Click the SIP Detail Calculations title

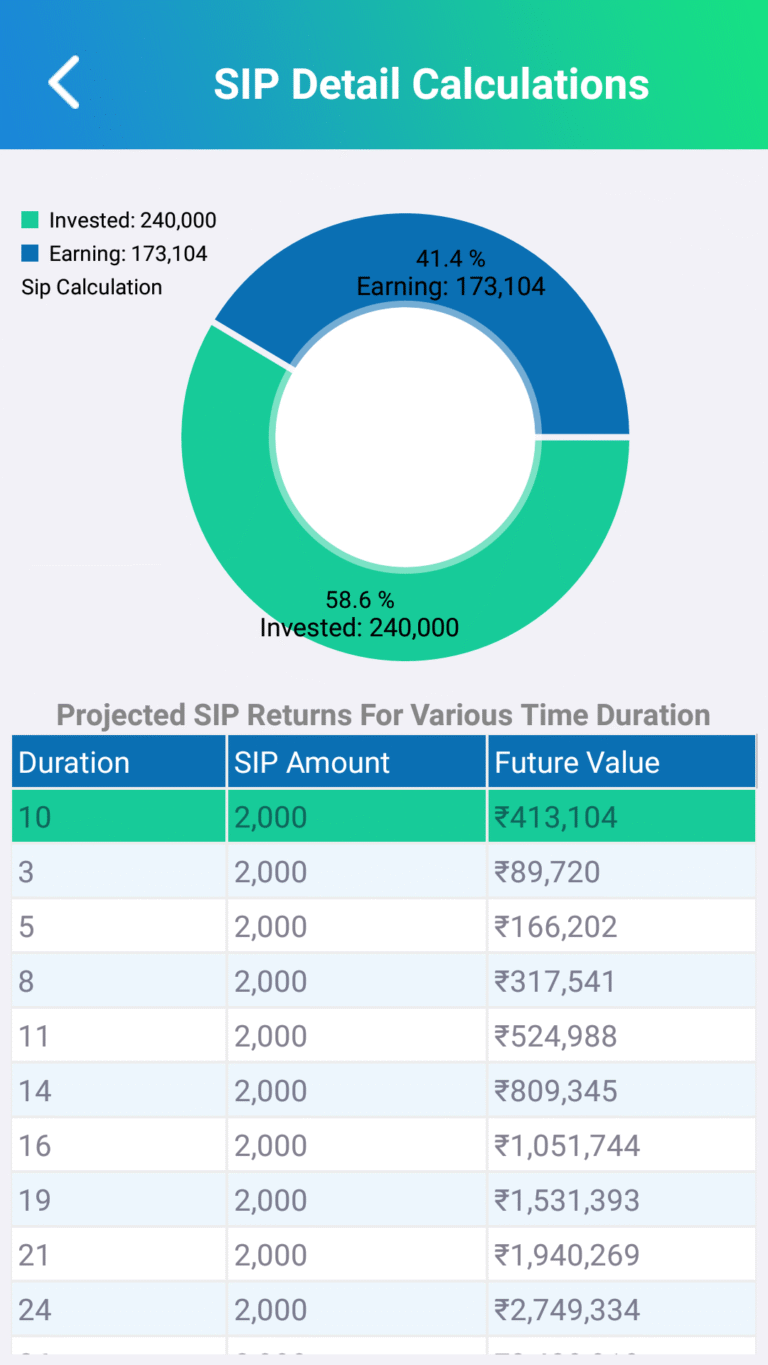431,84
